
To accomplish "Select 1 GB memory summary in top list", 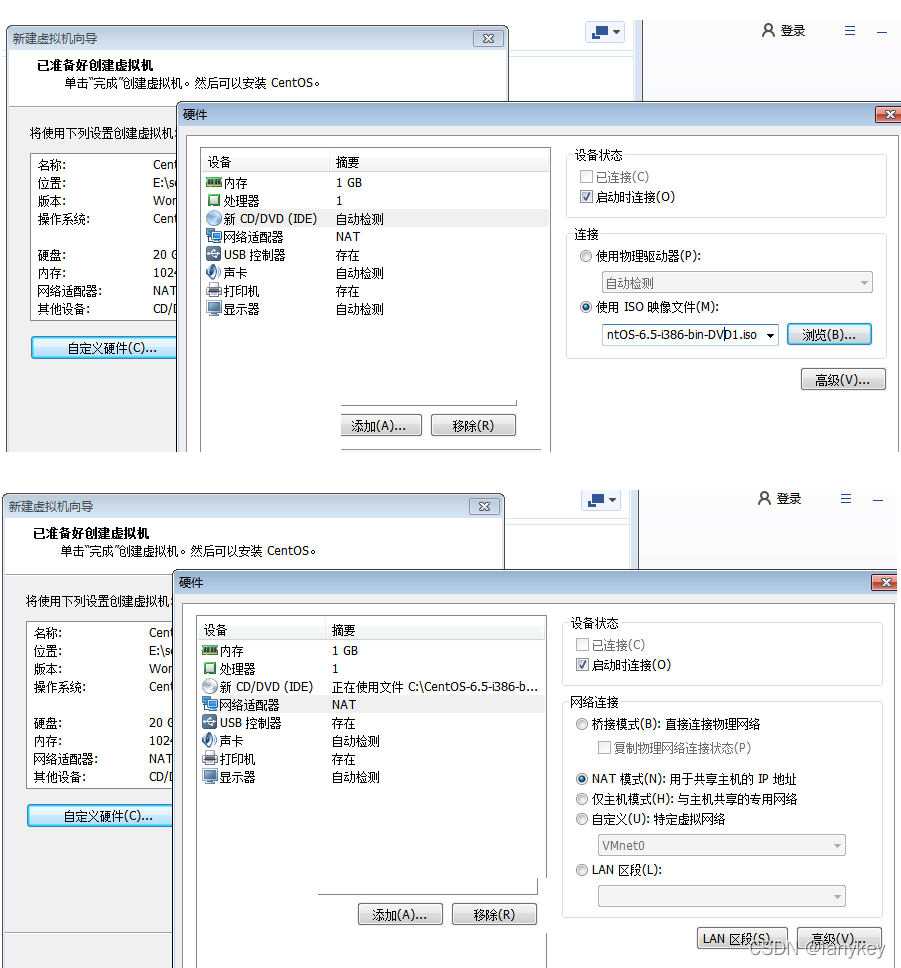I will coord(349,183).
